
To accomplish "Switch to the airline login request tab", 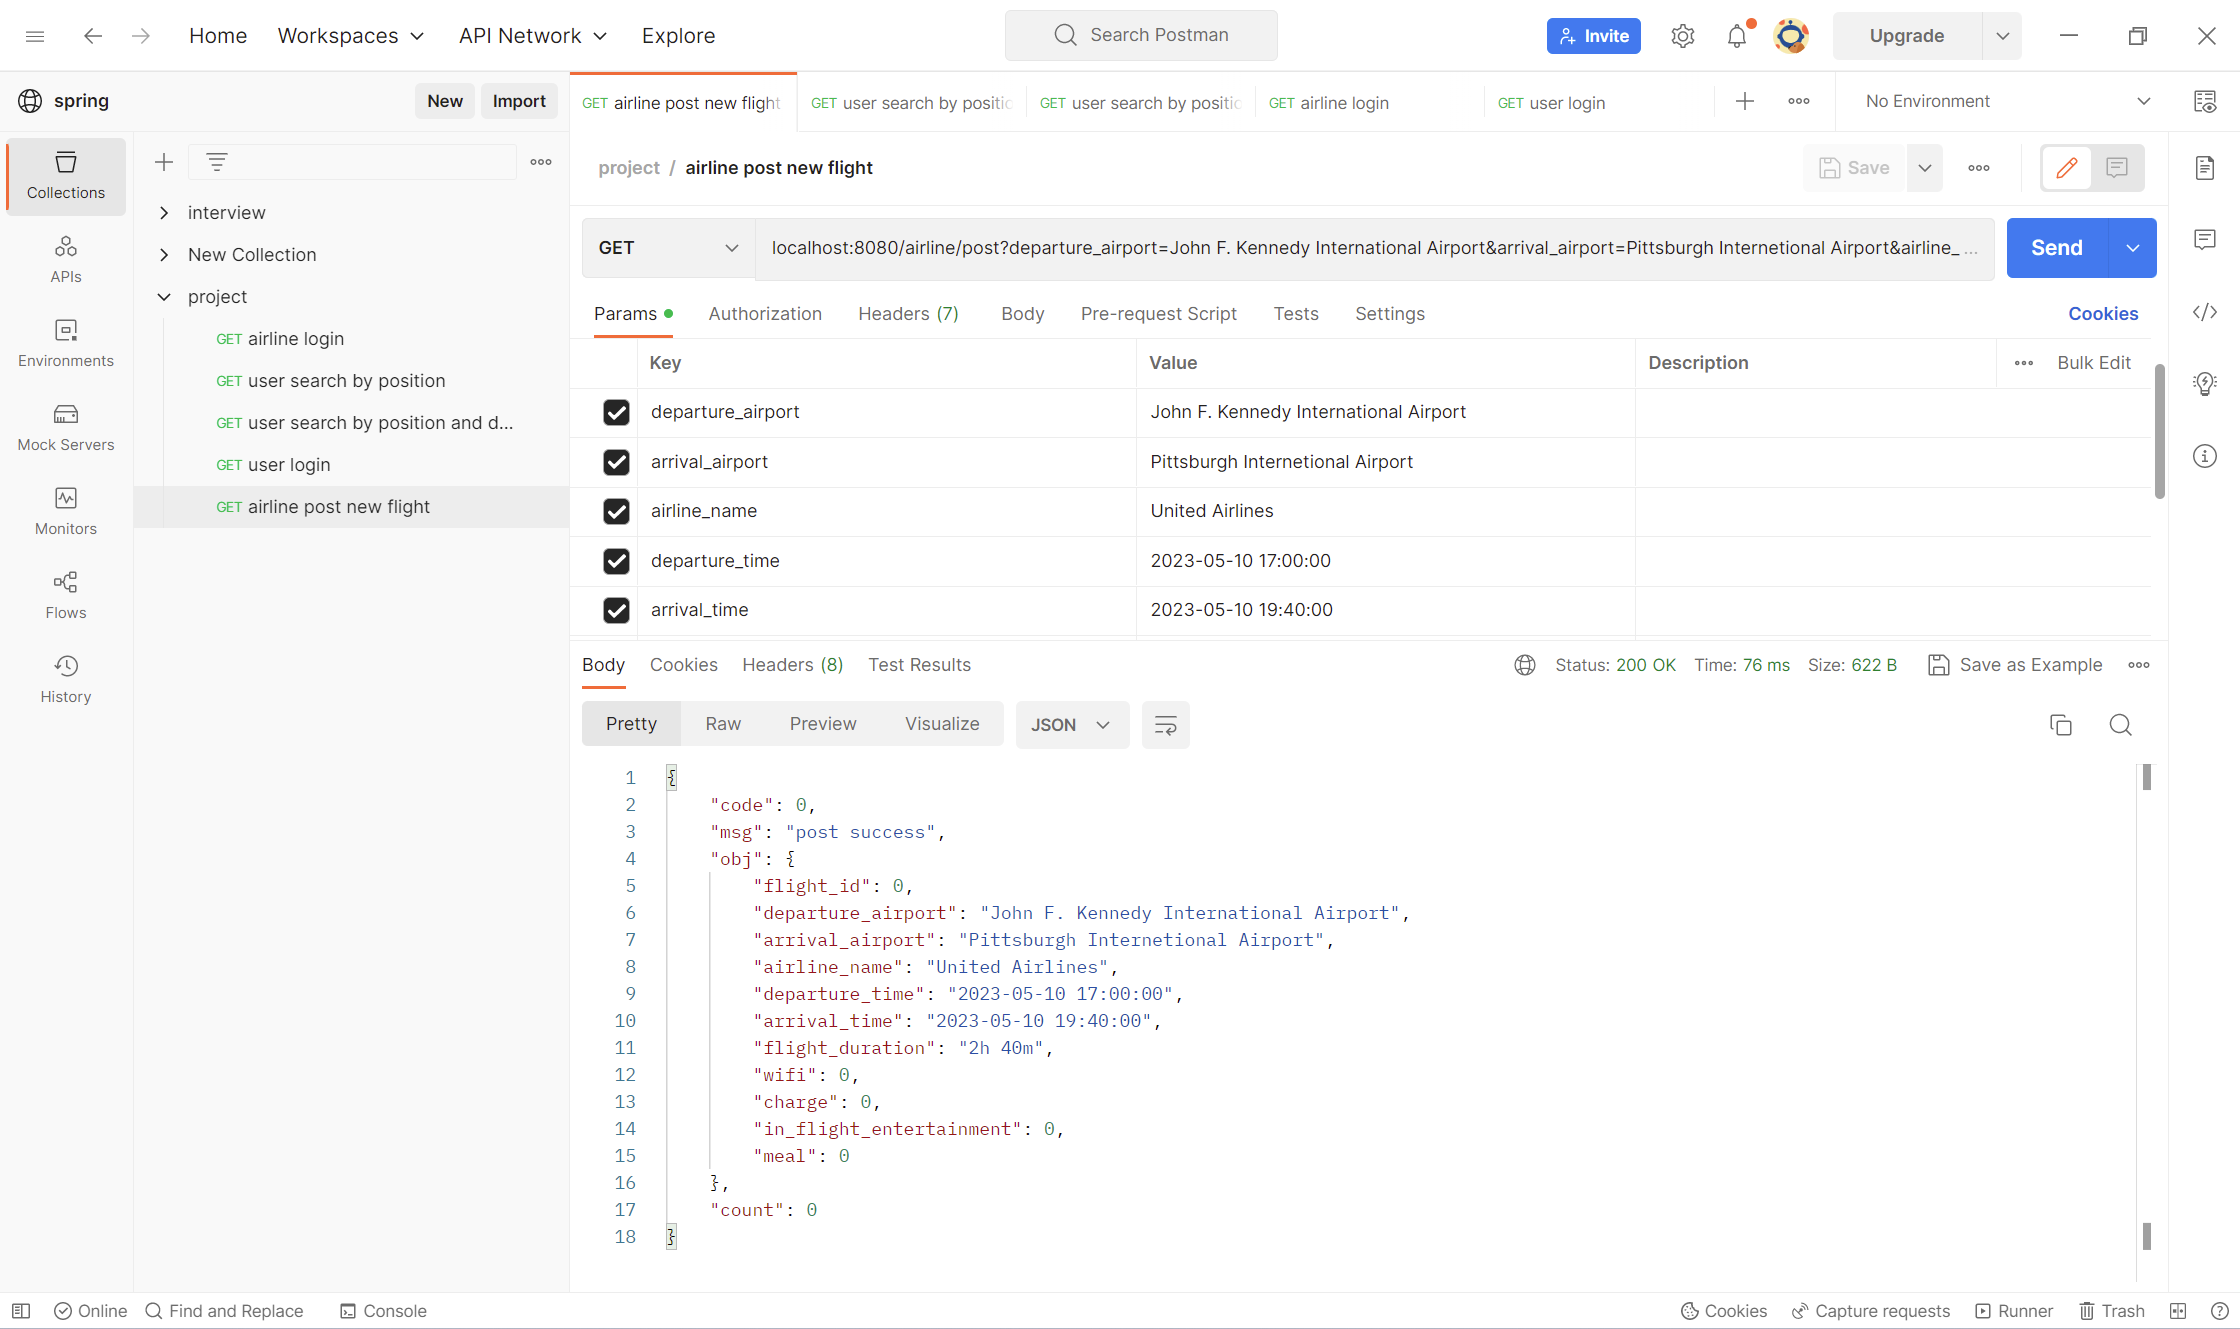I will click(1369, 102).
